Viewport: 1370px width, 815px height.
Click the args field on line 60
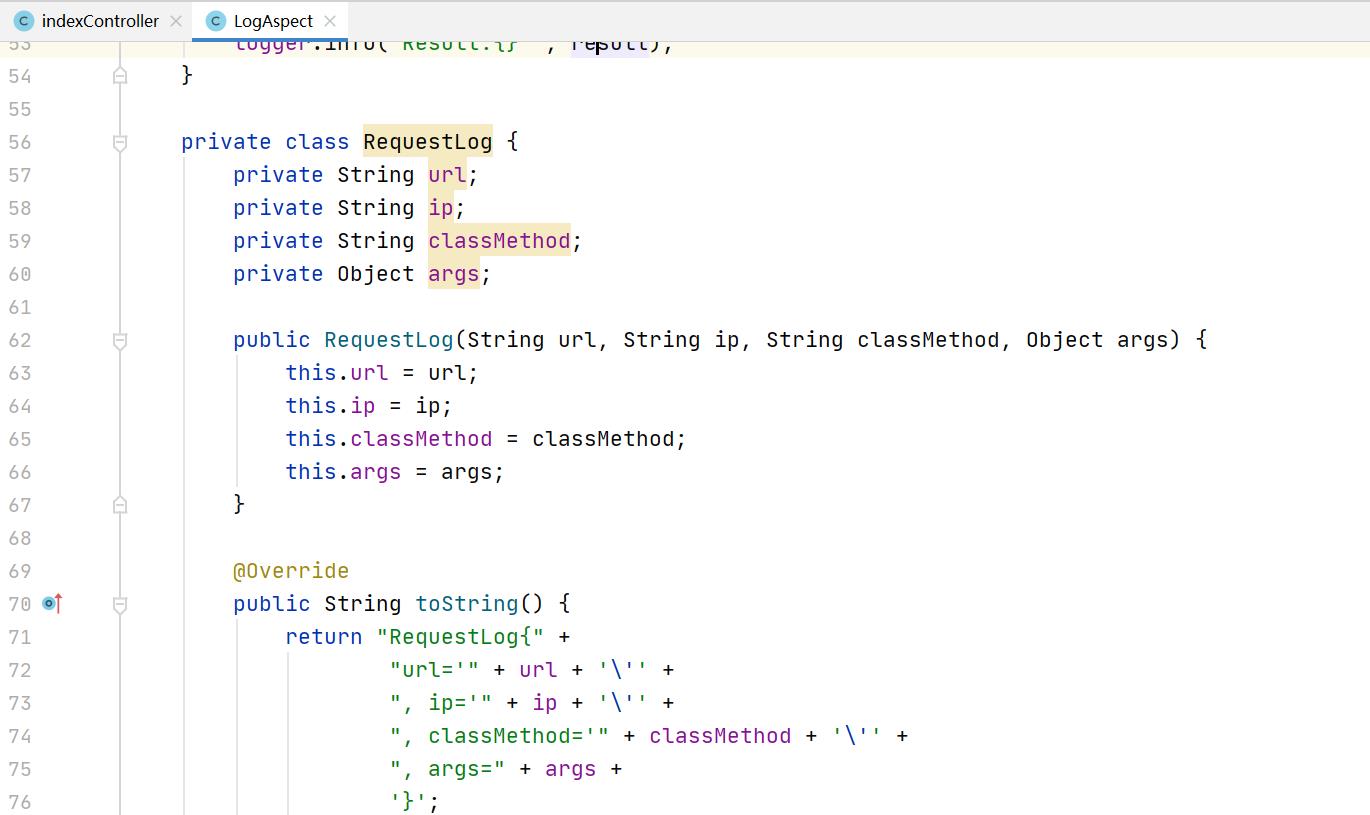point(454,274)
